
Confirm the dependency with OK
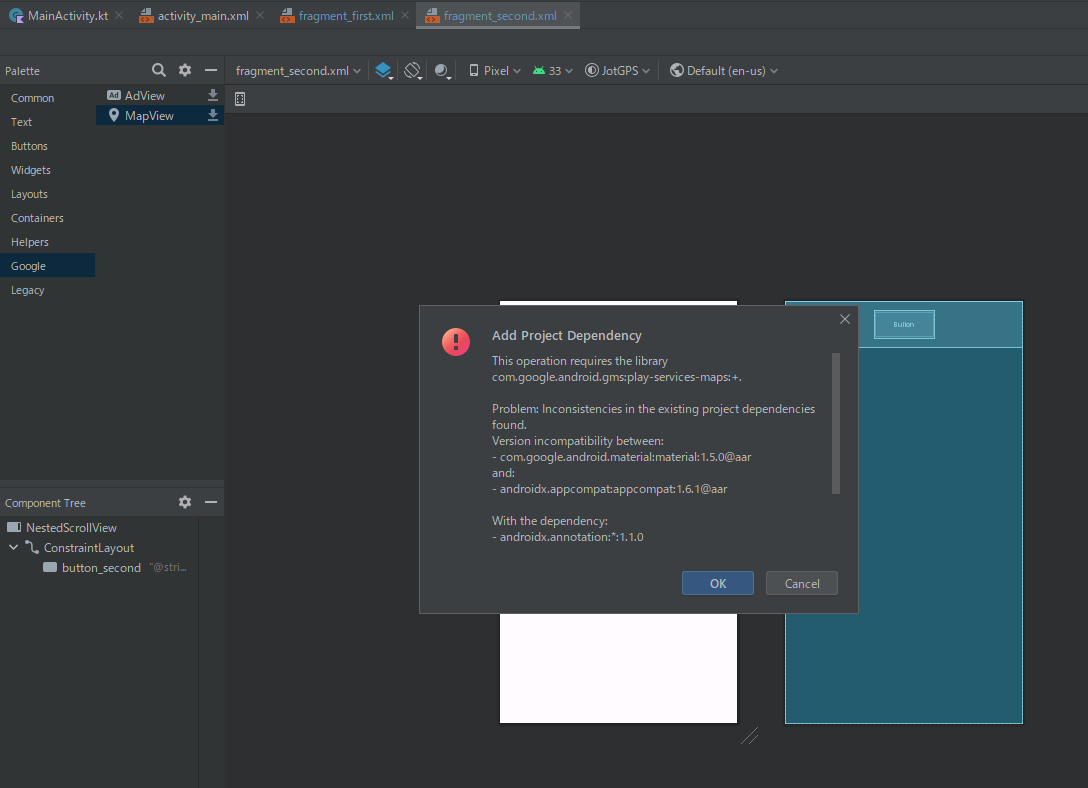tap(717, 583)
